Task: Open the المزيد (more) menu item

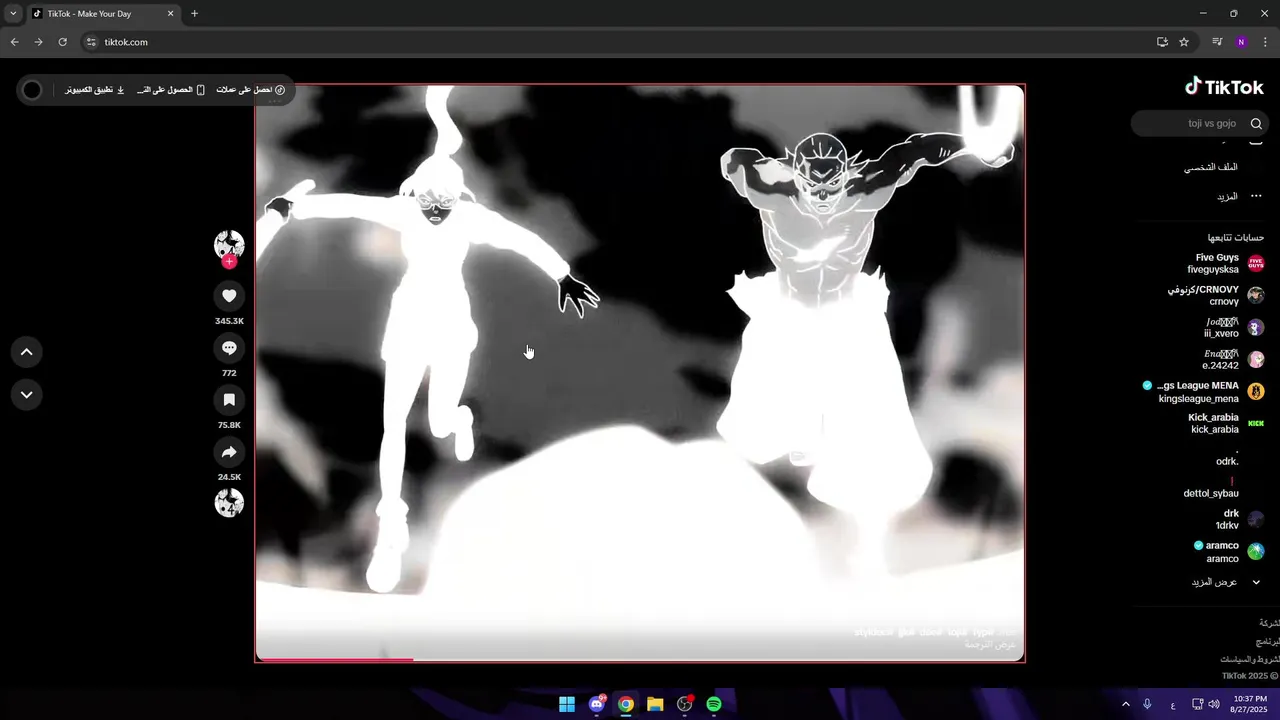Action: coord(1227,197)
